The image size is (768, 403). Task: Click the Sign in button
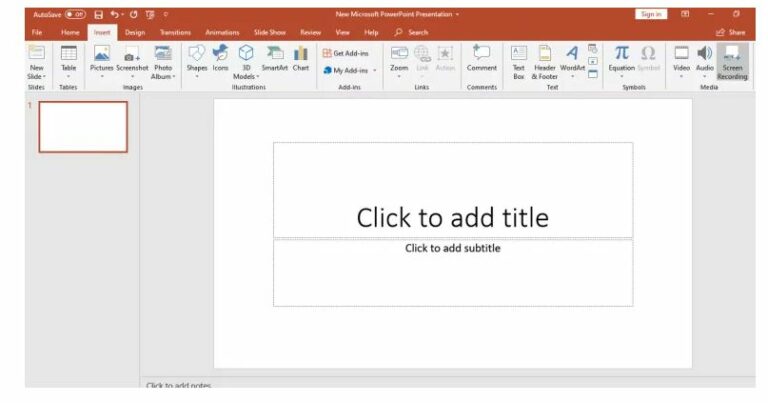coord(650,14)
